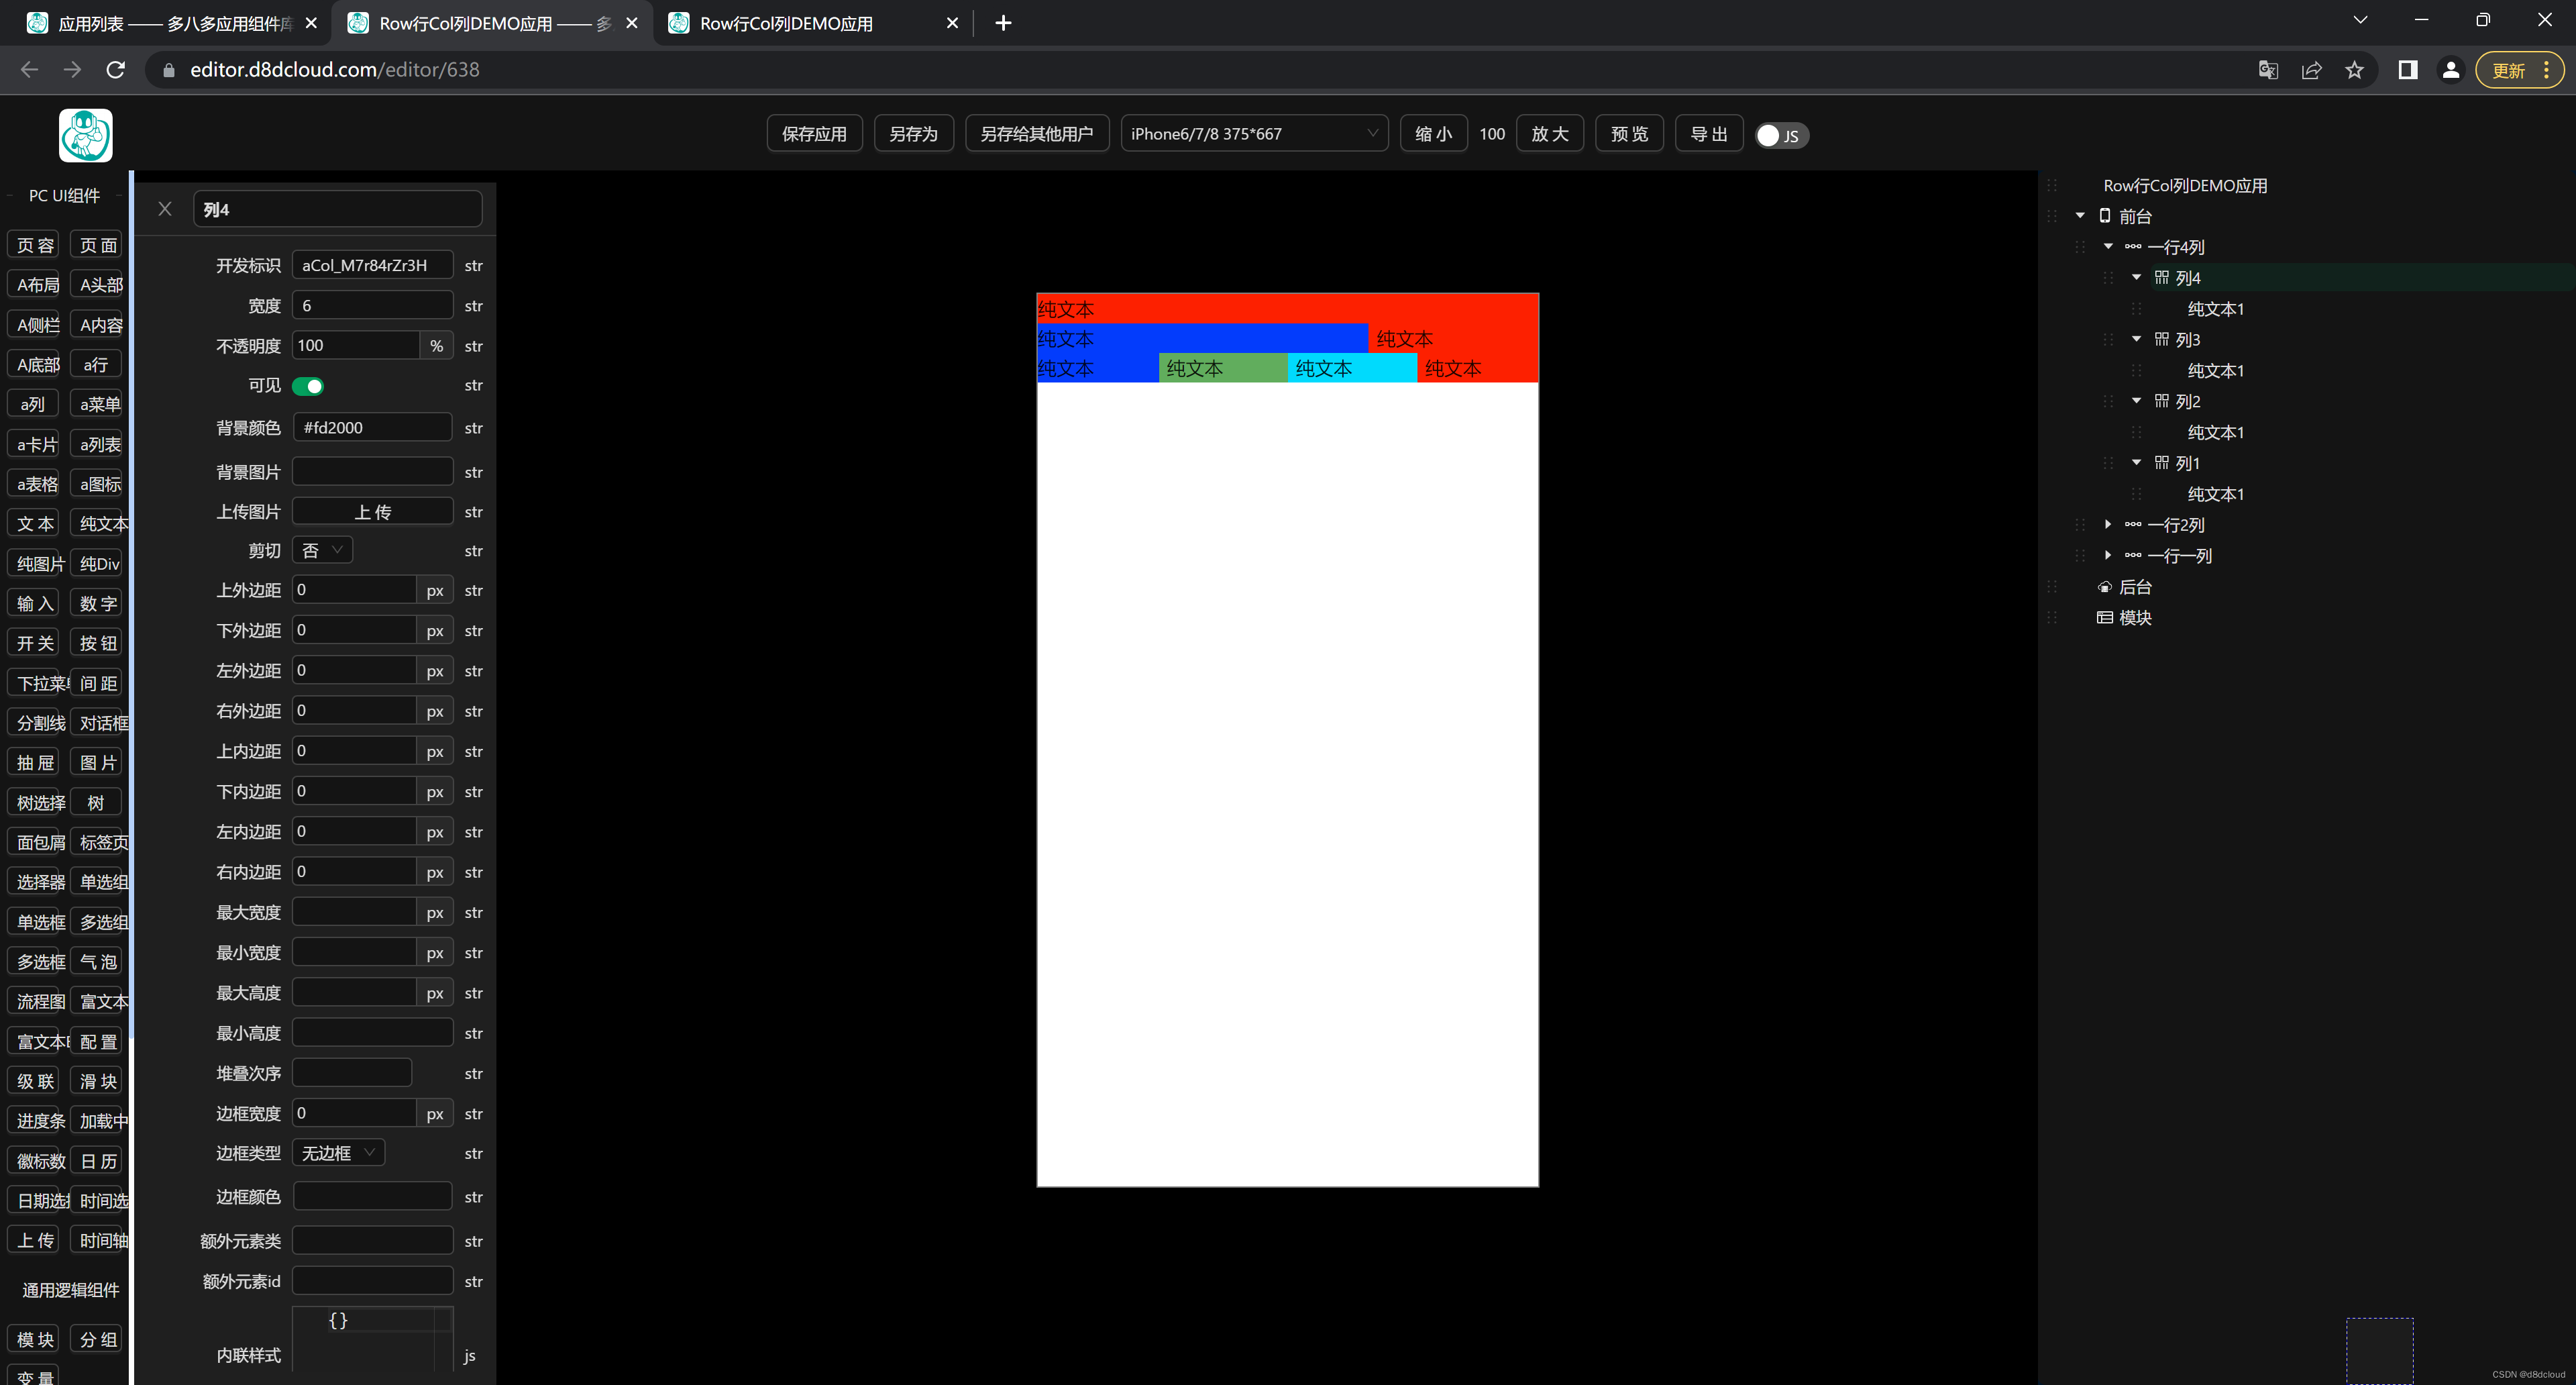Click the 背景颜色 #fd2000 color field

point(372,428)
